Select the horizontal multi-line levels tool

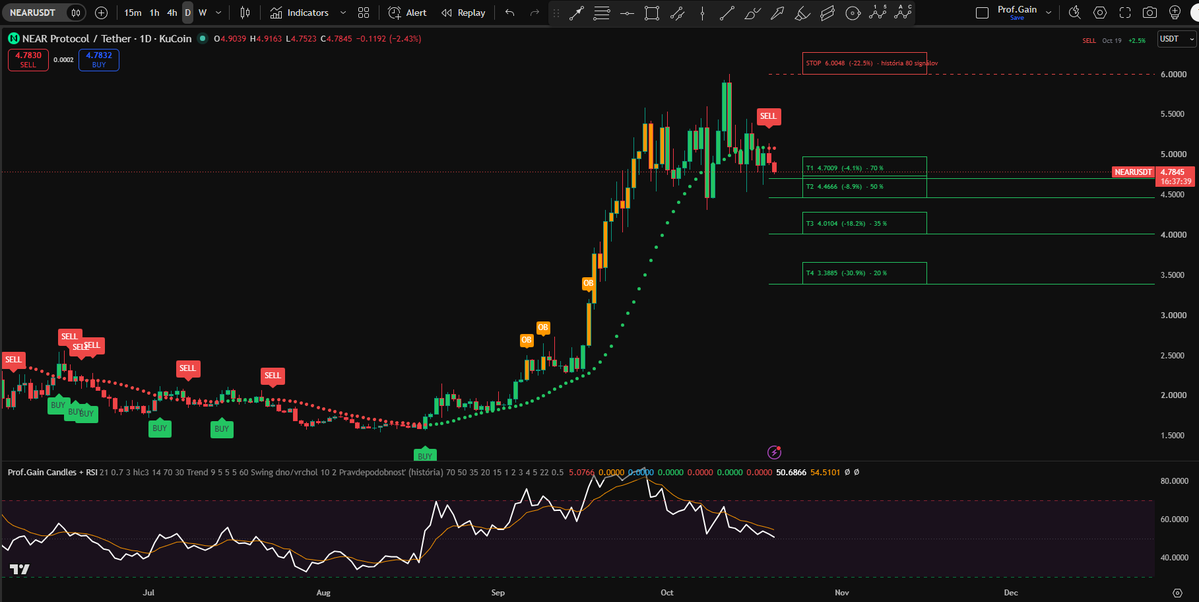[x=602, y=13]
